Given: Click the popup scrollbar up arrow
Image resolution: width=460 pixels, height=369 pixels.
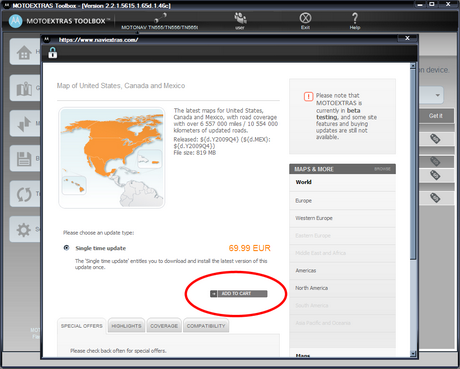Looking at the screenshot, I should [413, 66].
